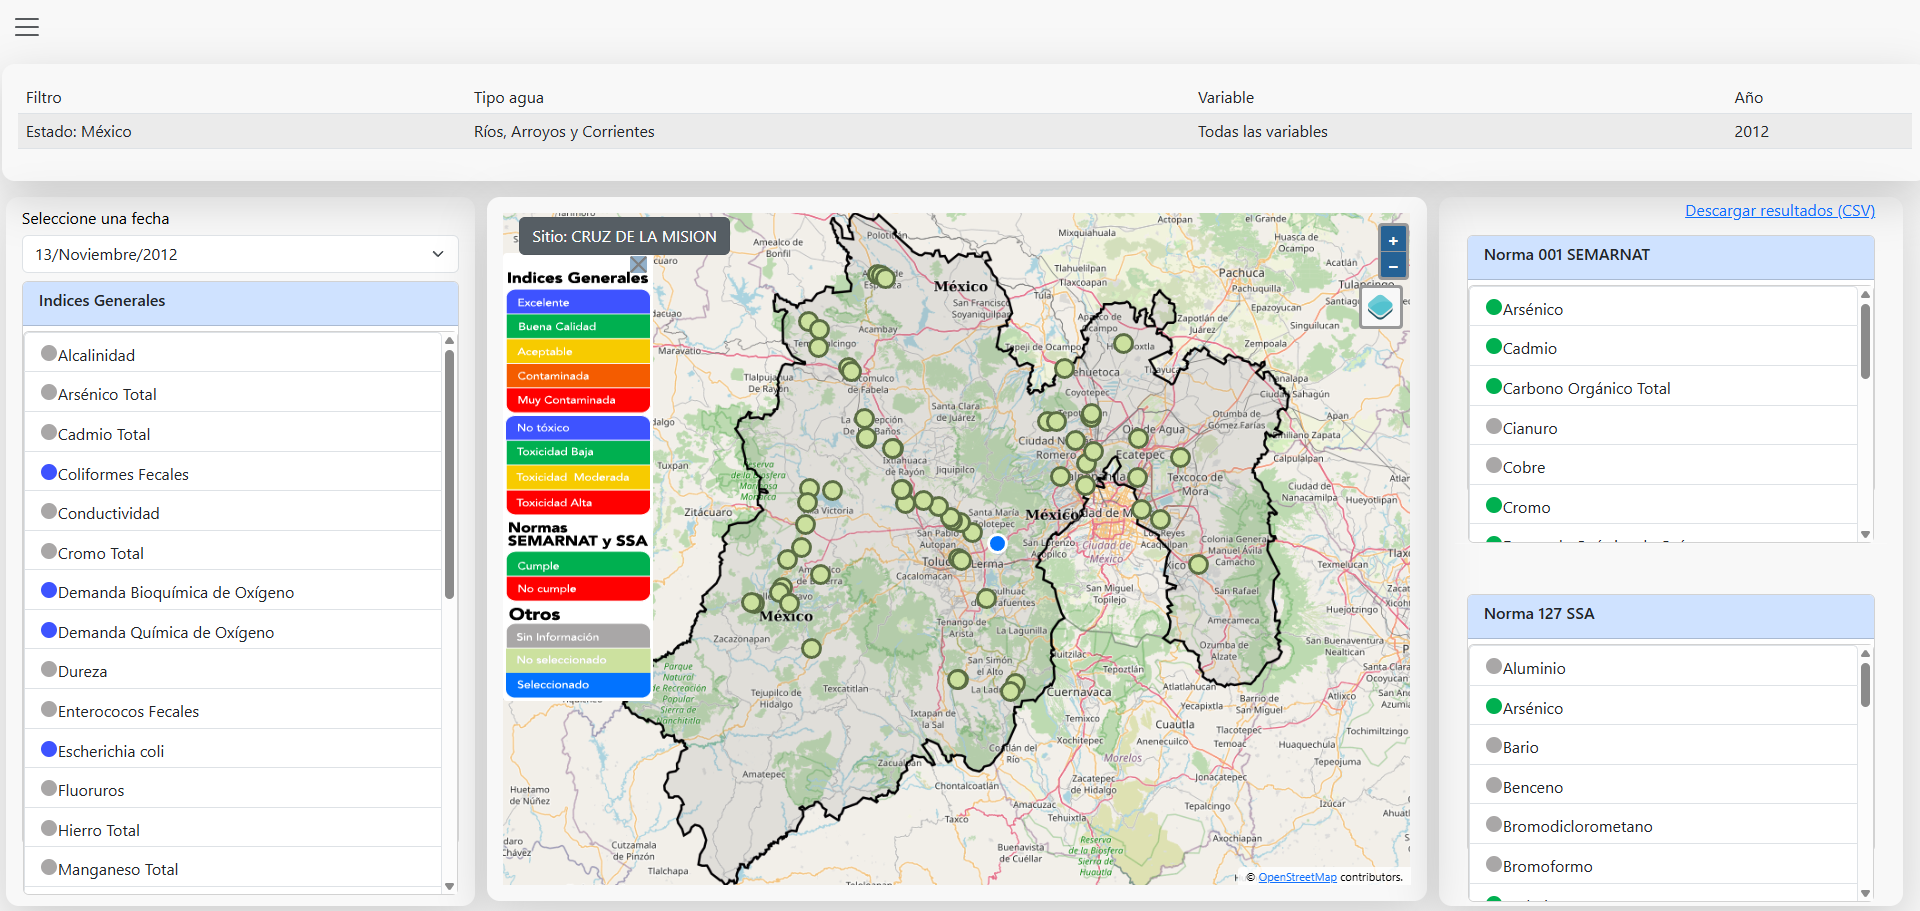This screenshot has height=911, width=1920.
Task: Click the Muy Contaminada legend swatch
Action: pyautogui.click(x=578, y=400)
